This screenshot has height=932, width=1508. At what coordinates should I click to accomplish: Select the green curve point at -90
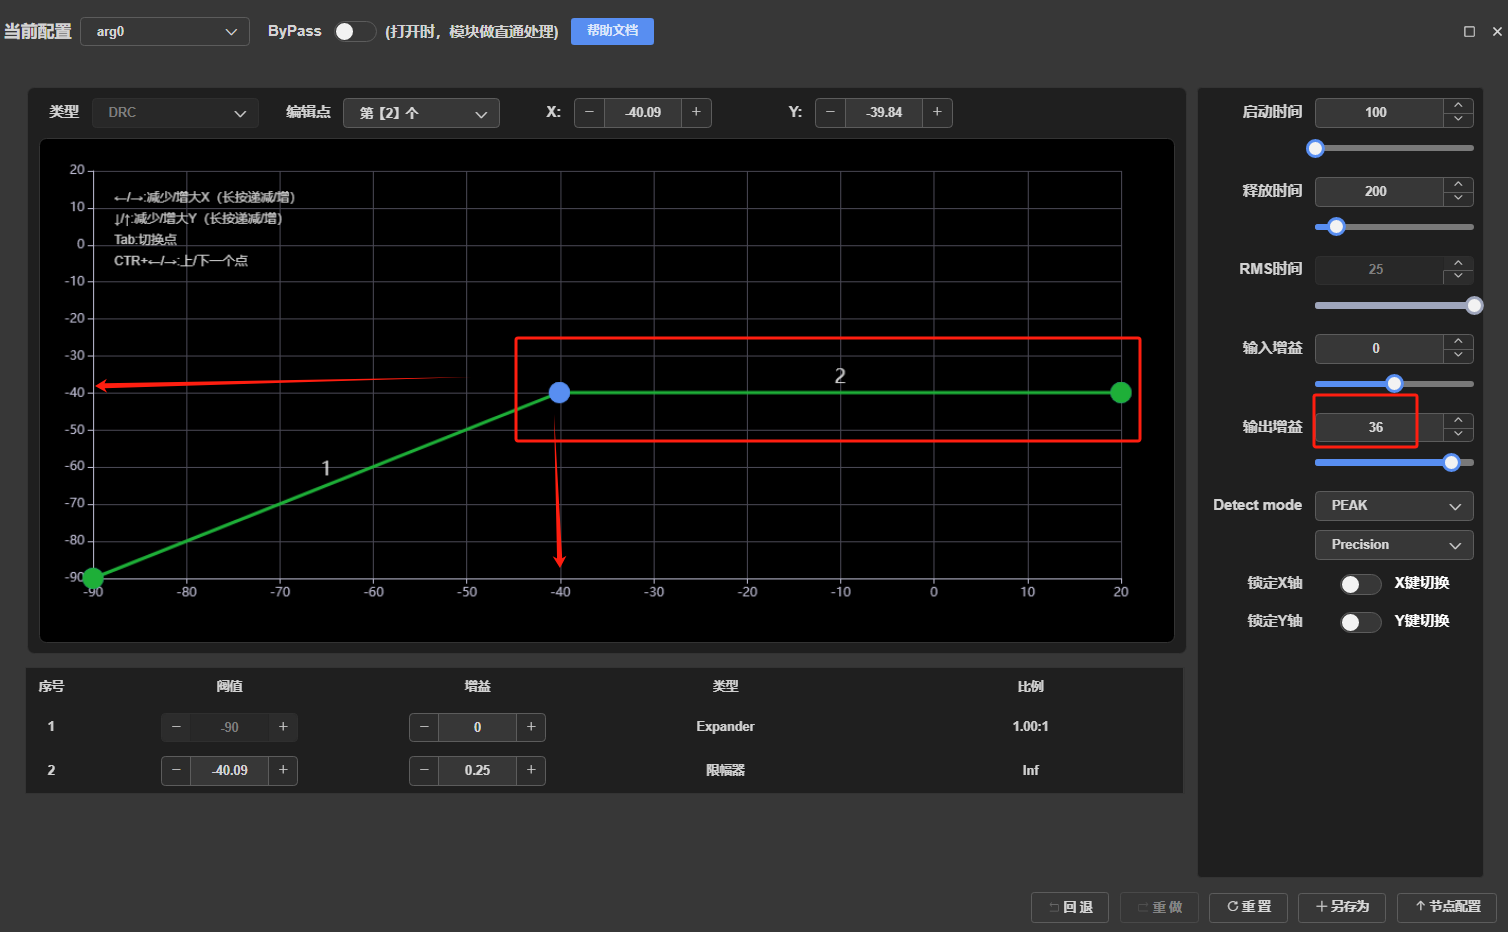pyautogui.click(x=93, y=578)
